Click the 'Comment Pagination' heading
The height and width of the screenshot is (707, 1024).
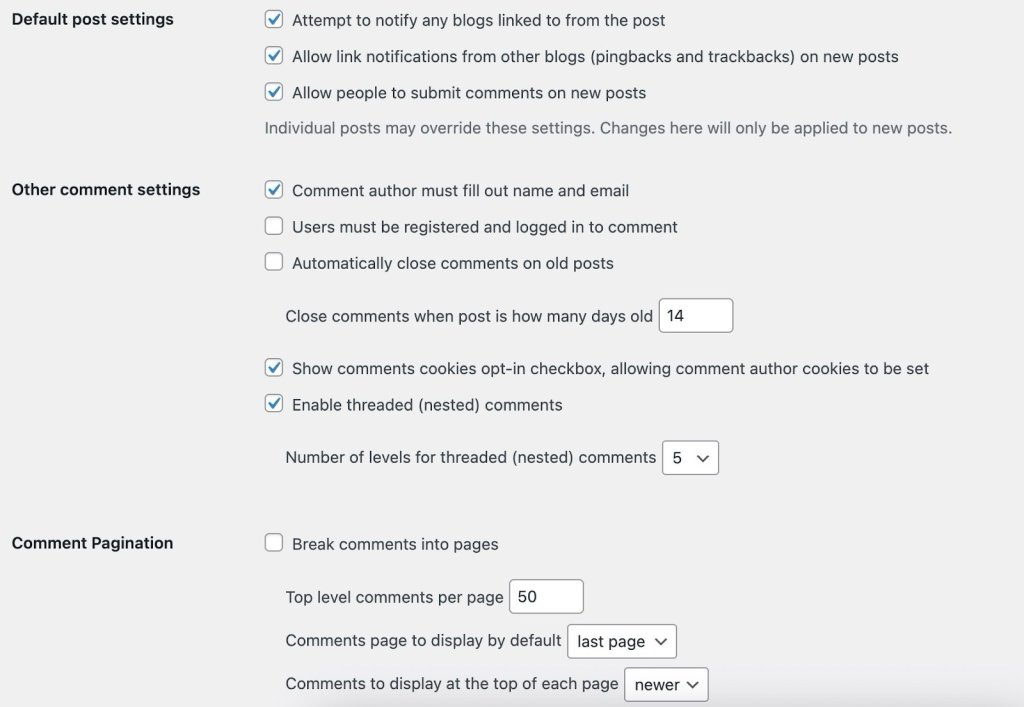pos(92,542)
